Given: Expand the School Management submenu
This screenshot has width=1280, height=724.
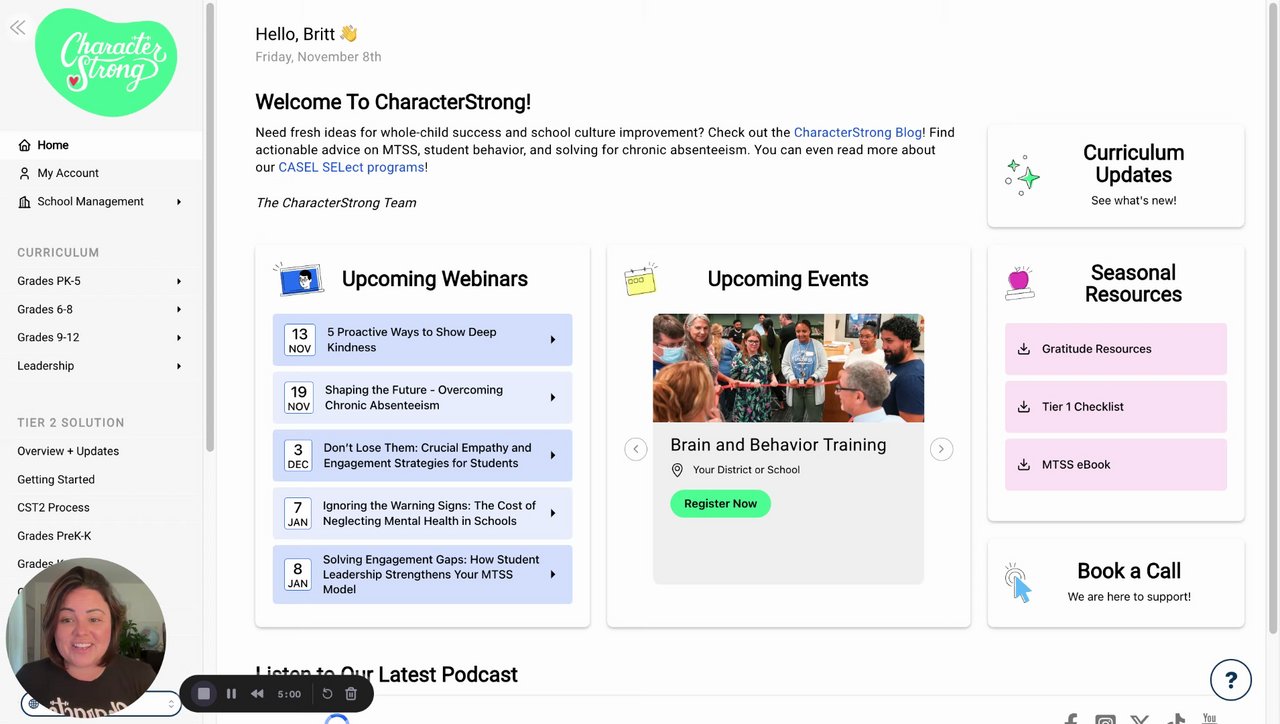Looking at the screenshot, I should click(x=179, y=202).
